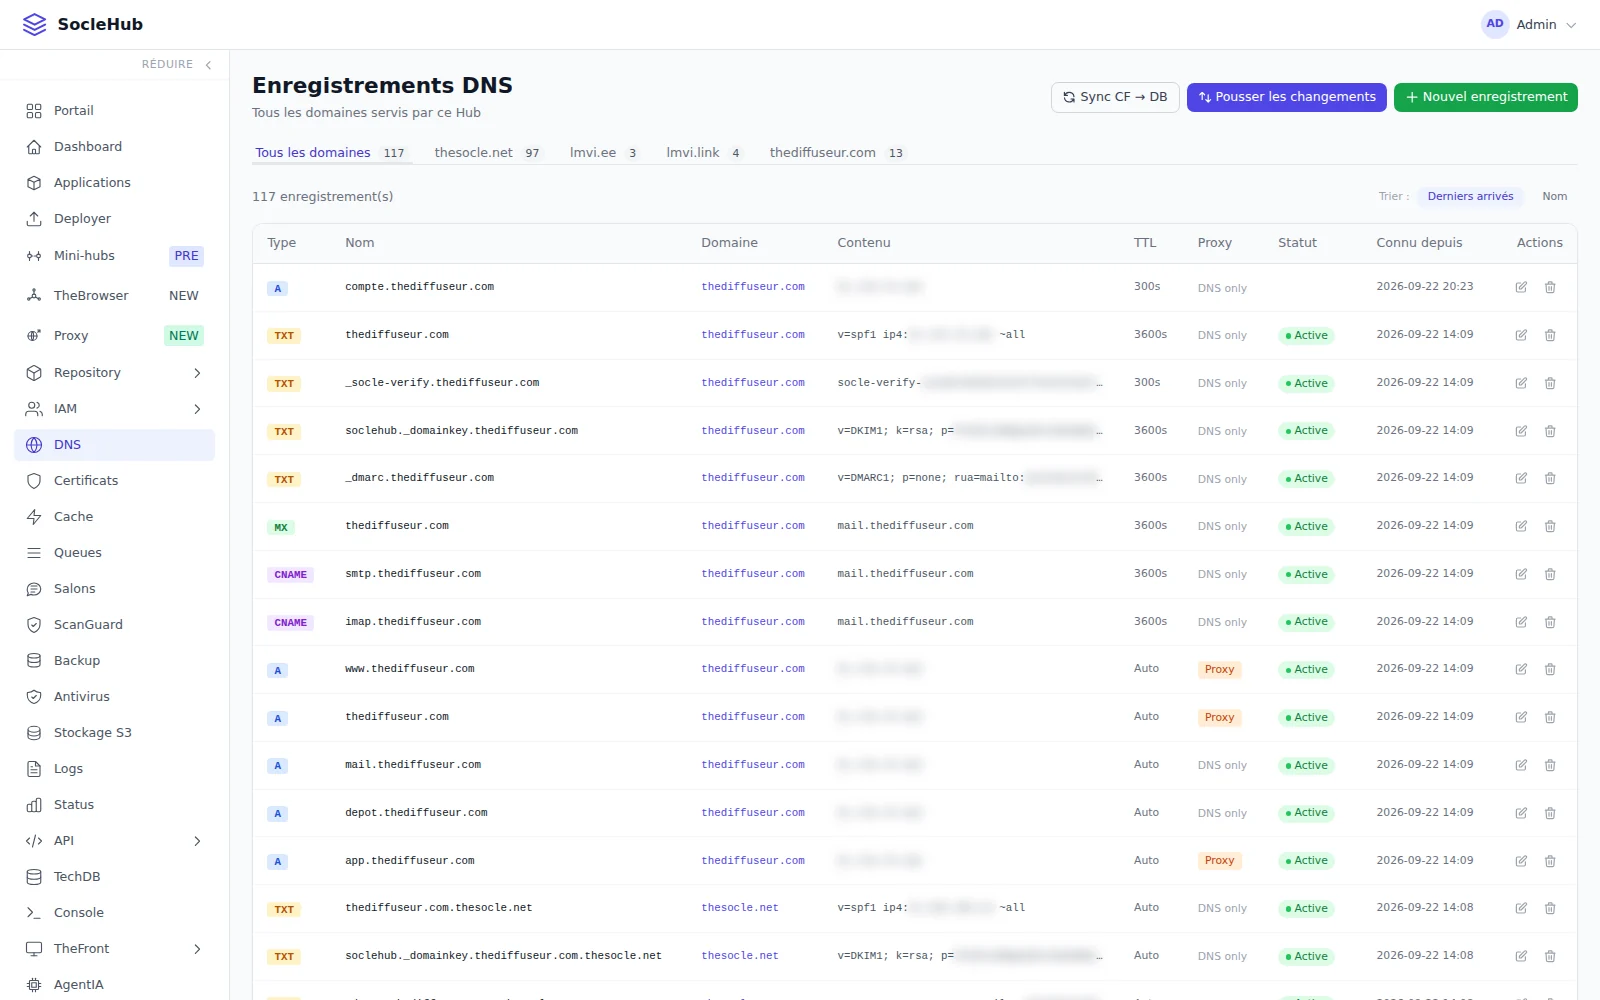Edit the depot.thediffuseur.com record
Image resolution: width=1600 pixels, height=1000 pixels.
(x=1521, y=813)
